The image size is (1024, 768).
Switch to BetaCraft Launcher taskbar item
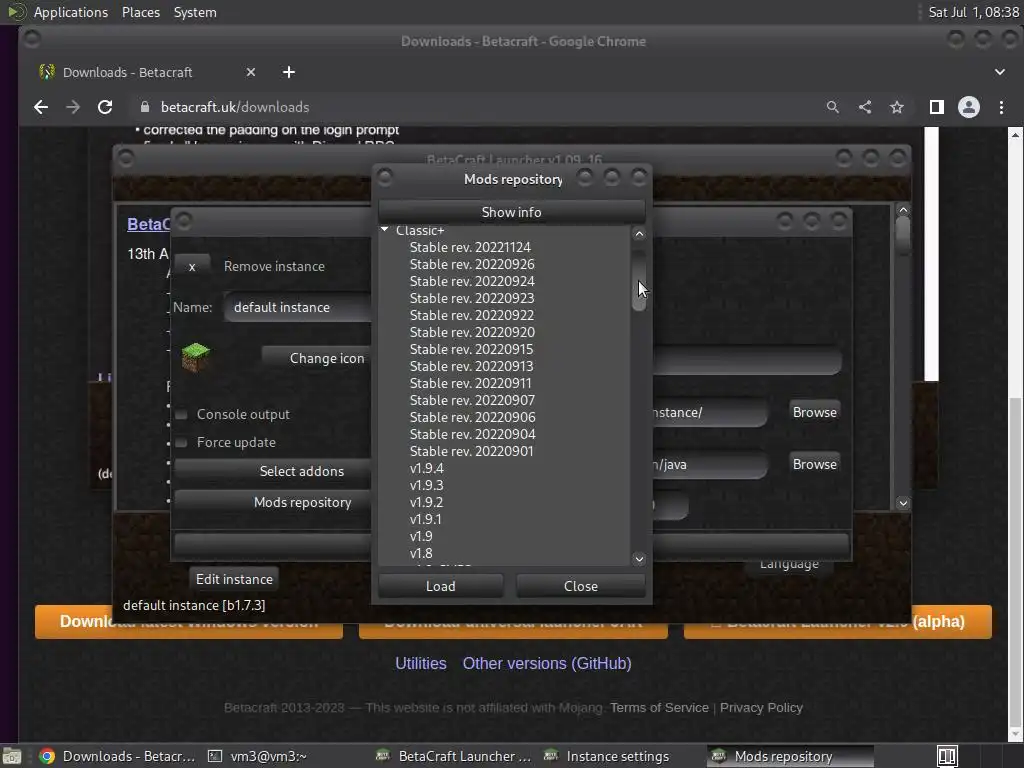[455, 756]
